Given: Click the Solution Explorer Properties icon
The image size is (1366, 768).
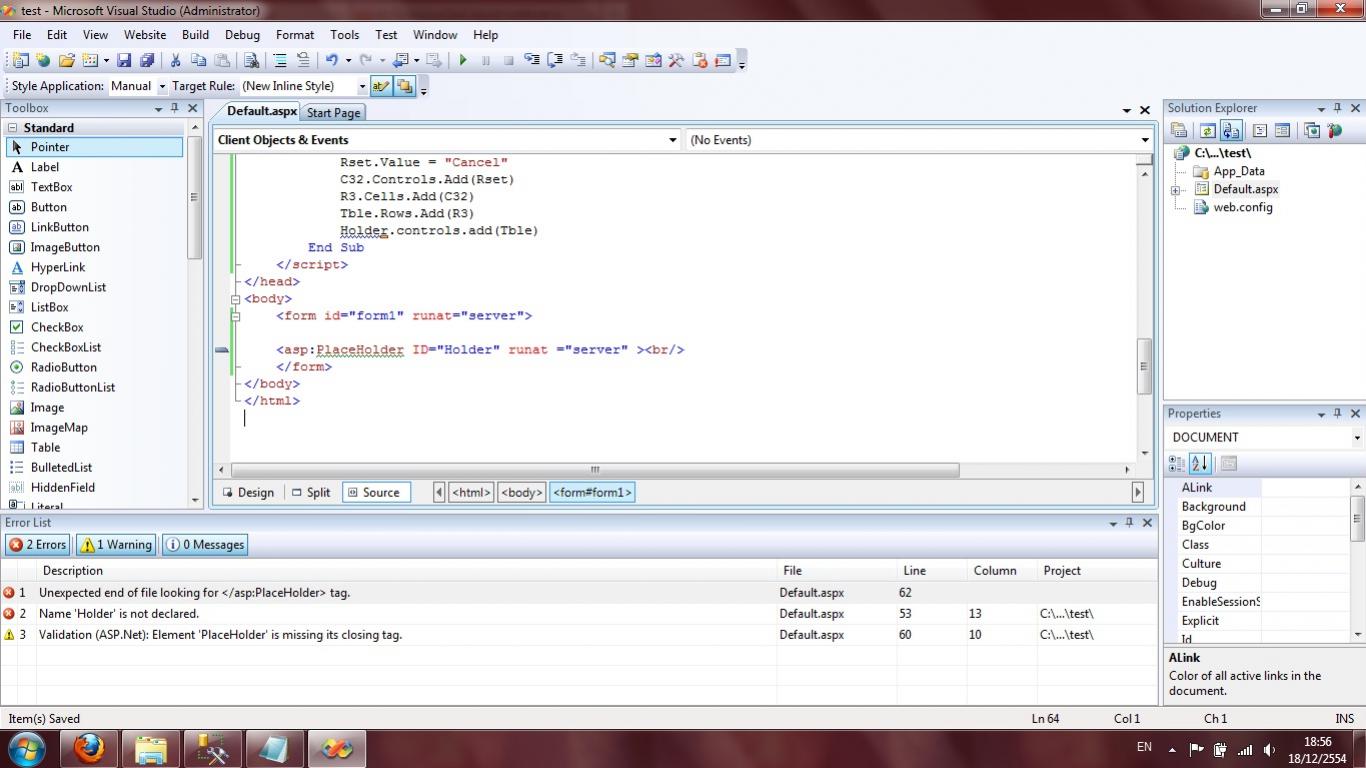Looking at the screenshot, I should (x=1179, y=131).
